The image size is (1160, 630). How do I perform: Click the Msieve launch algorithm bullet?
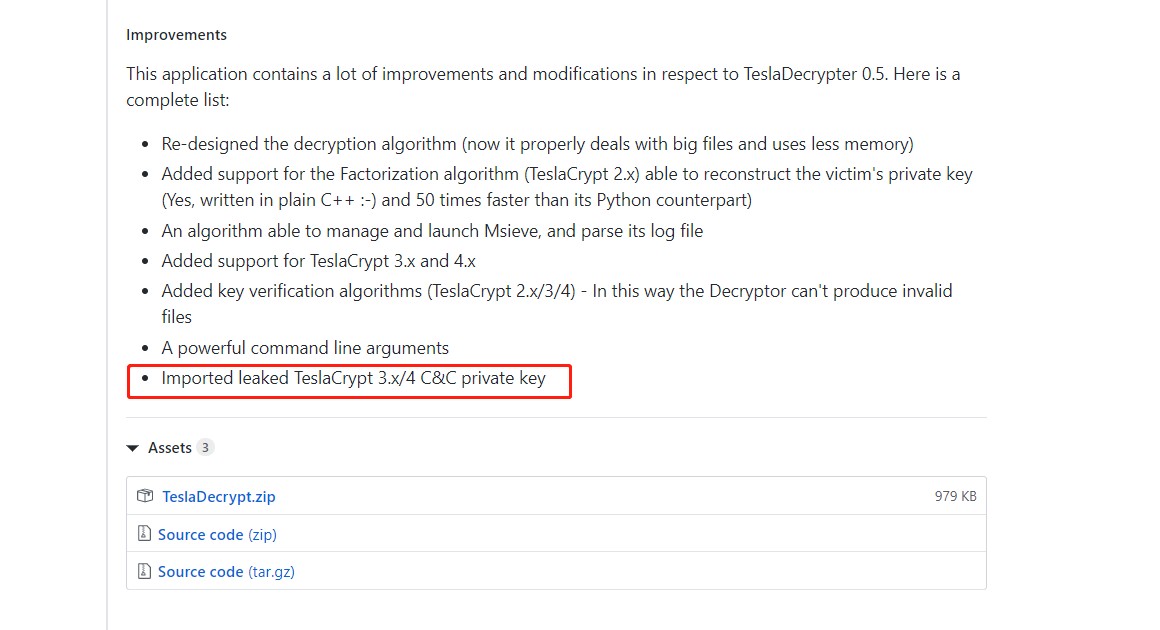pyautogui.click(x=432, y=231)
